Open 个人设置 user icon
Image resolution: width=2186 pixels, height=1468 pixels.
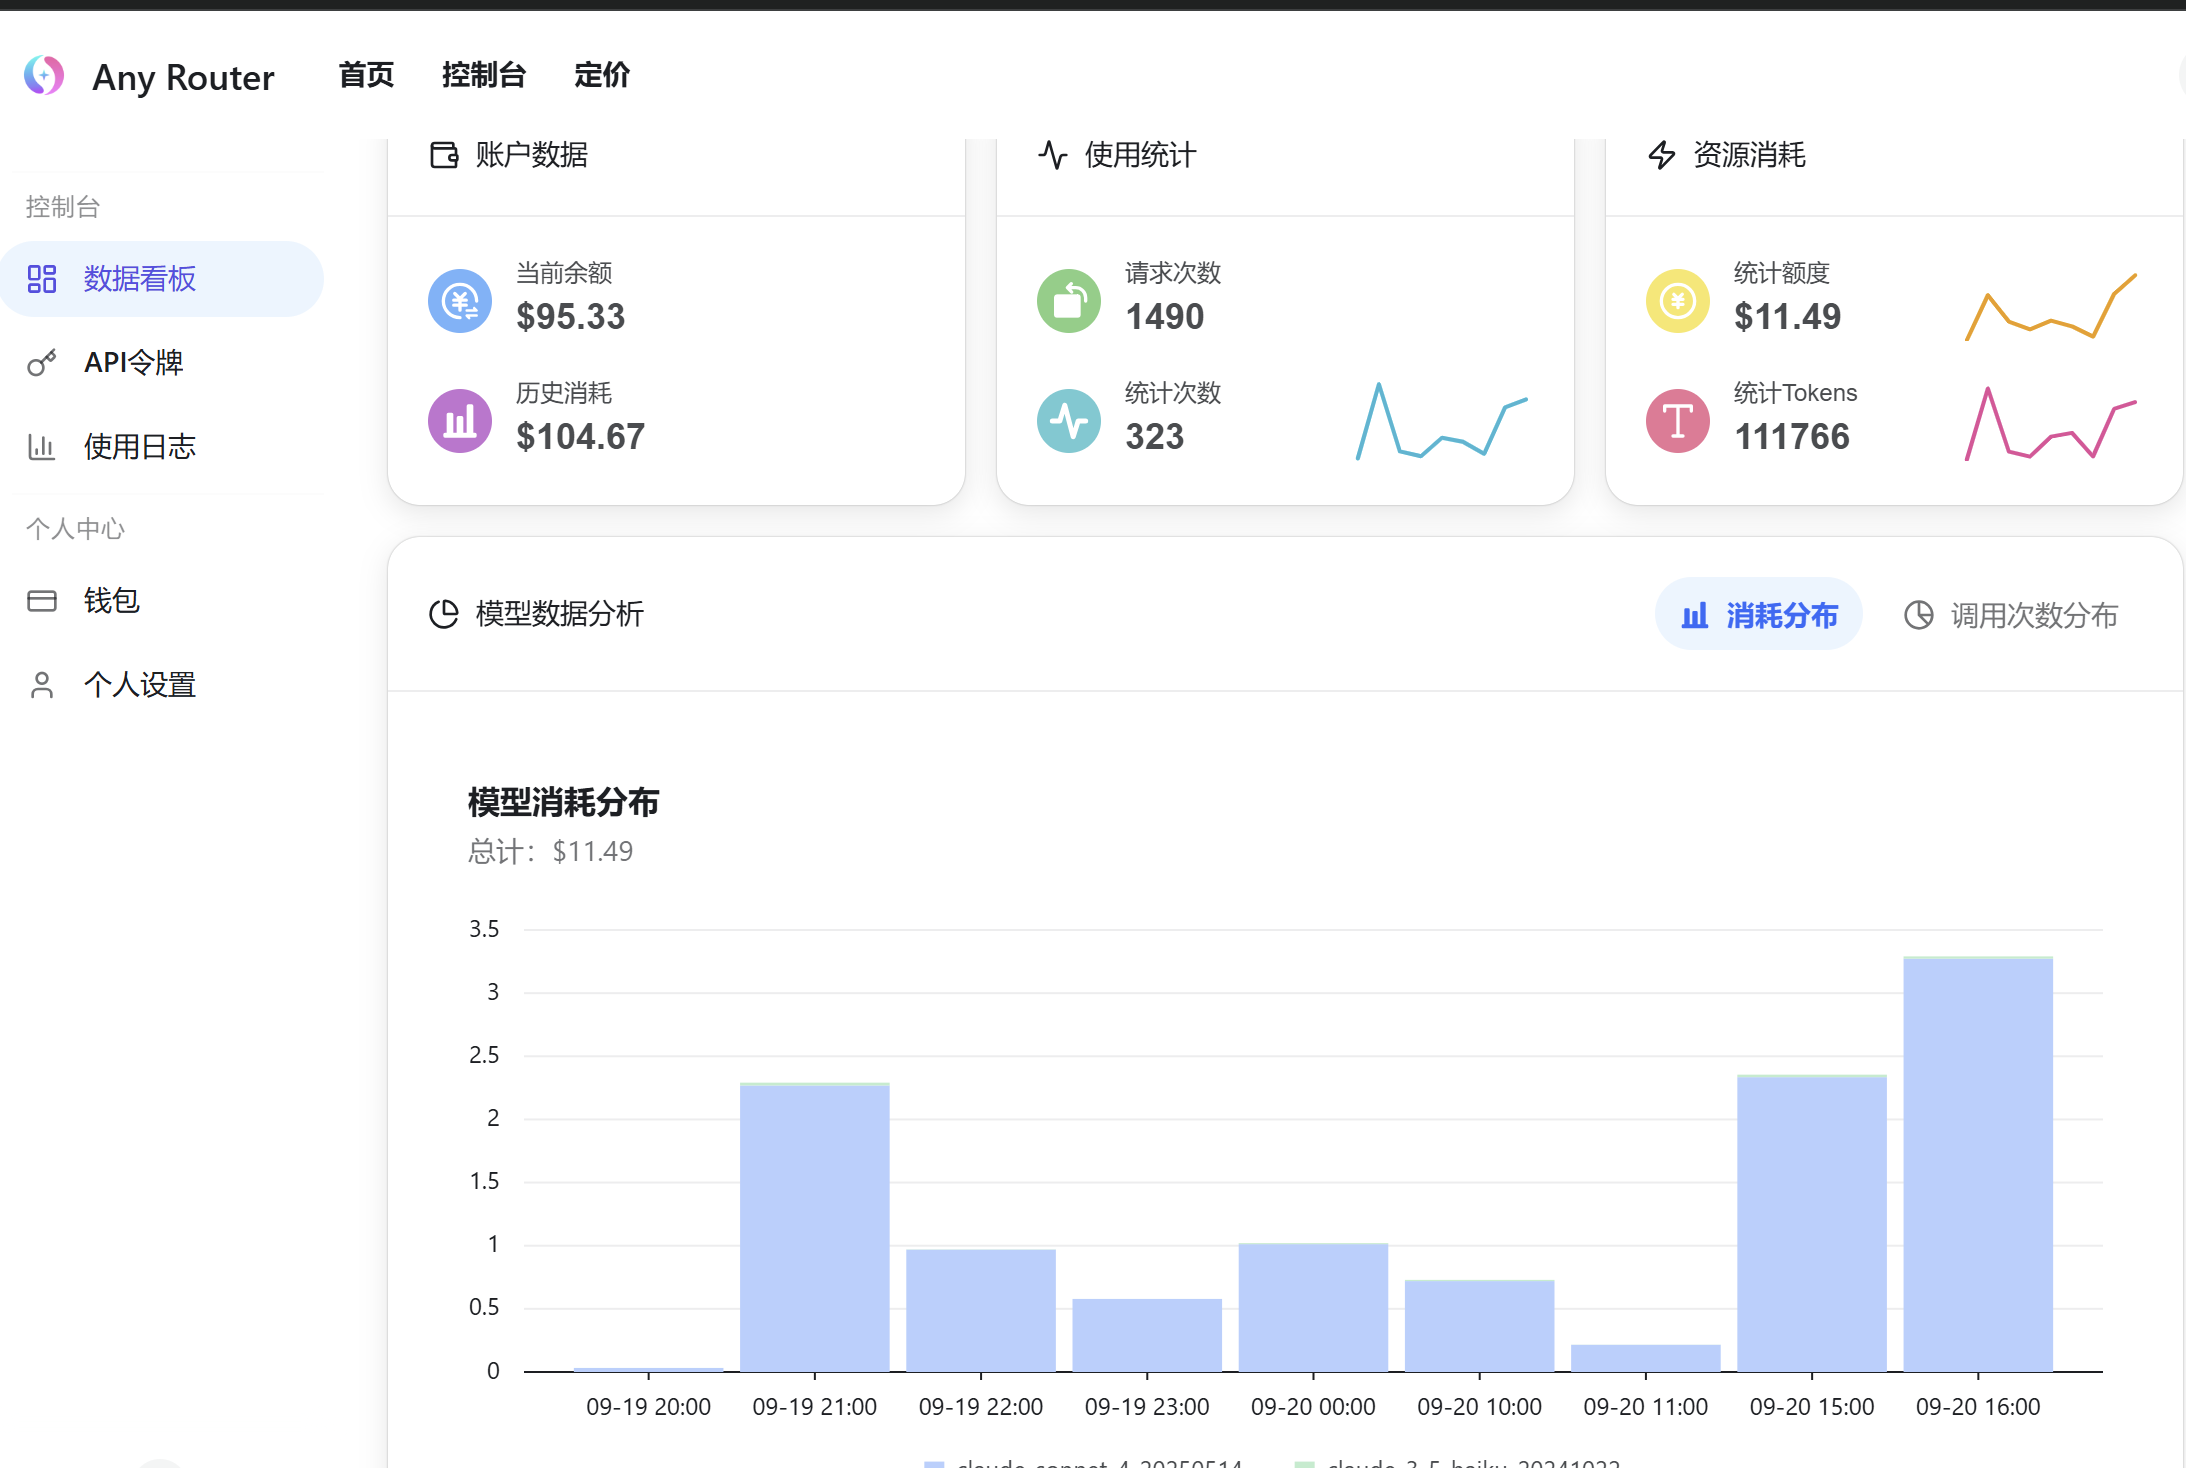point(41,685)
